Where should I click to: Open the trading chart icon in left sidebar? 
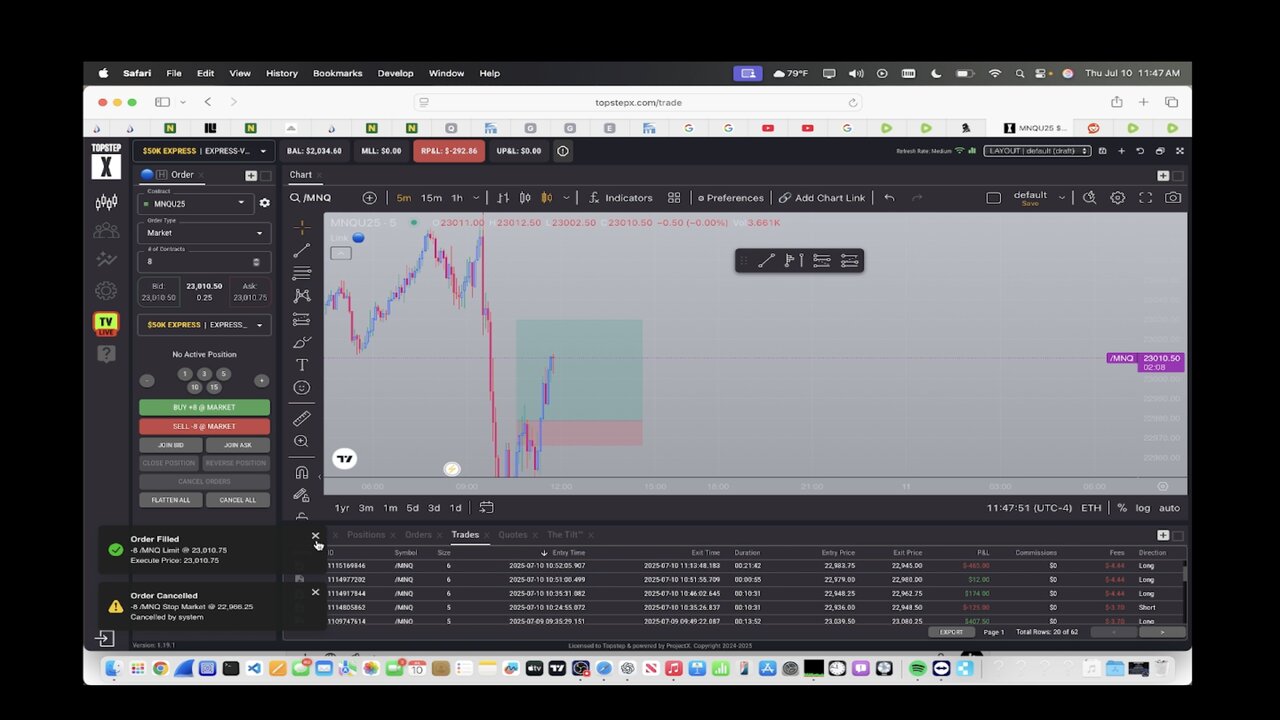[106, 202]
